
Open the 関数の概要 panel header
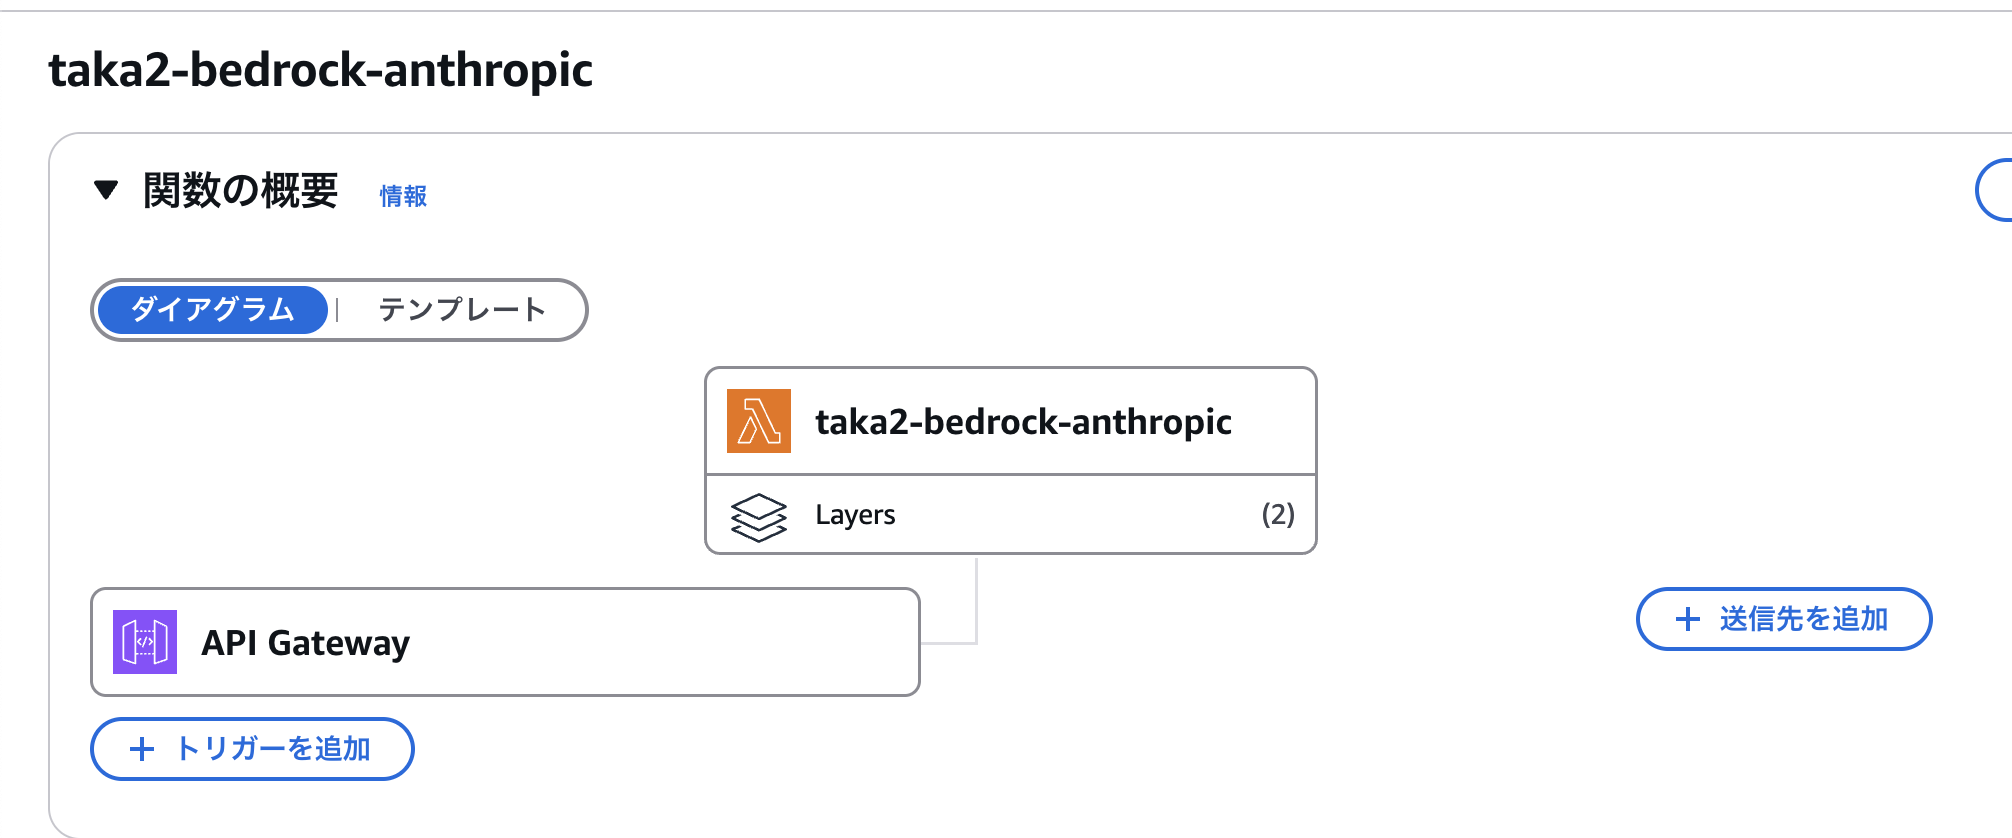[240, 190]
